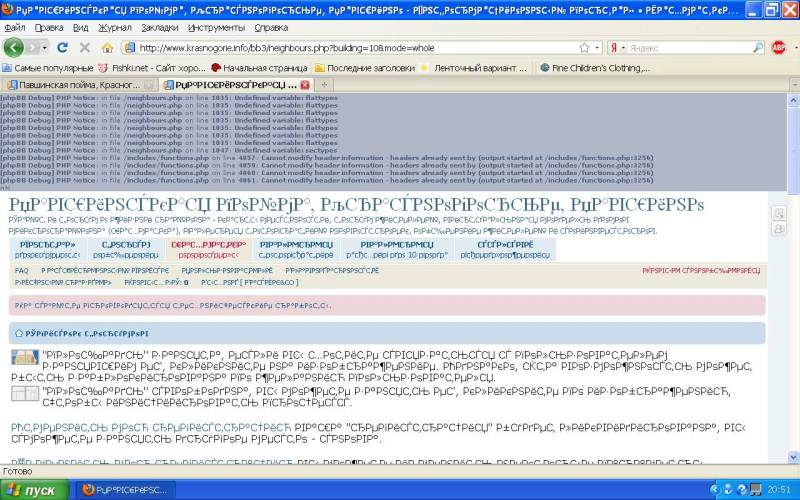This screenshot has width=800, height=500.
Task: Click the browser Back arrow button
Action: click(14, 47)
